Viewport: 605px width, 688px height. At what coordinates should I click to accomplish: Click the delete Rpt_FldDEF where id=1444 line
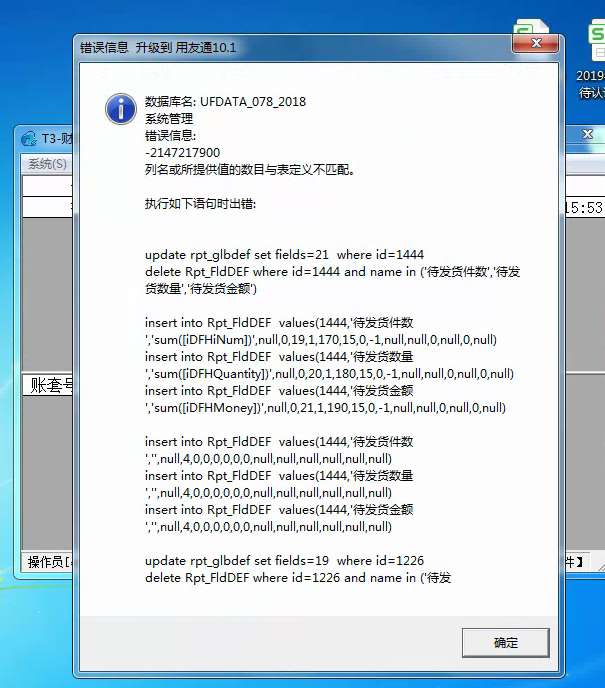[333, 272]
